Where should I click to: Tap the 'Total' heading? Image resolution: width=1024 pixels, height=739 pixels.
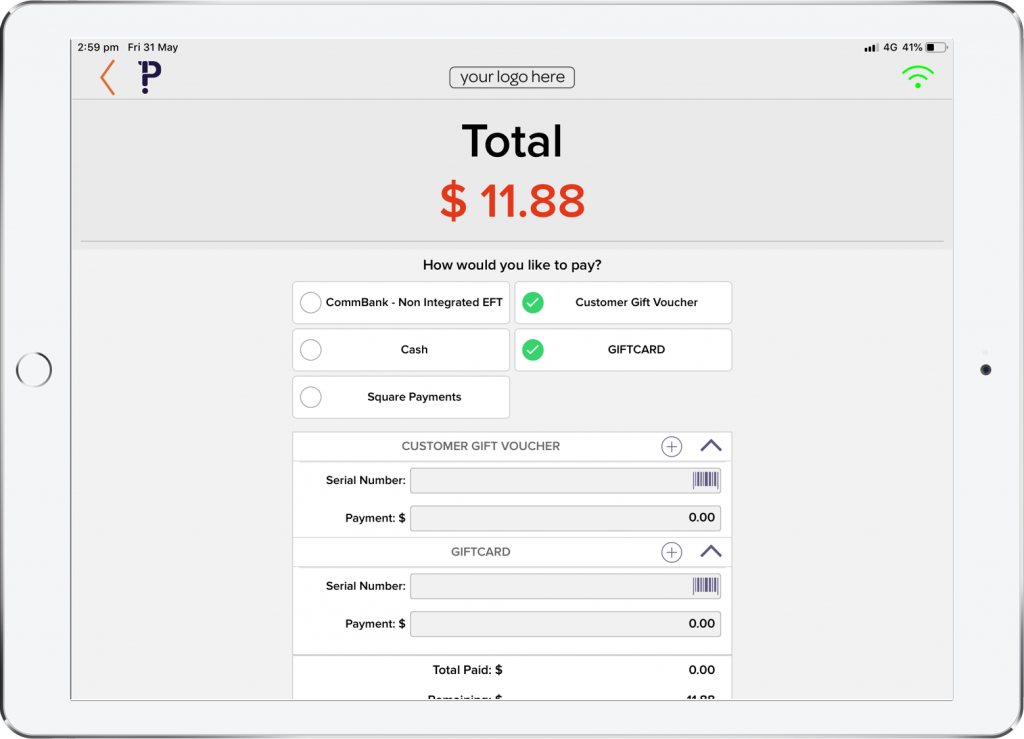click(x=512, y=141)
